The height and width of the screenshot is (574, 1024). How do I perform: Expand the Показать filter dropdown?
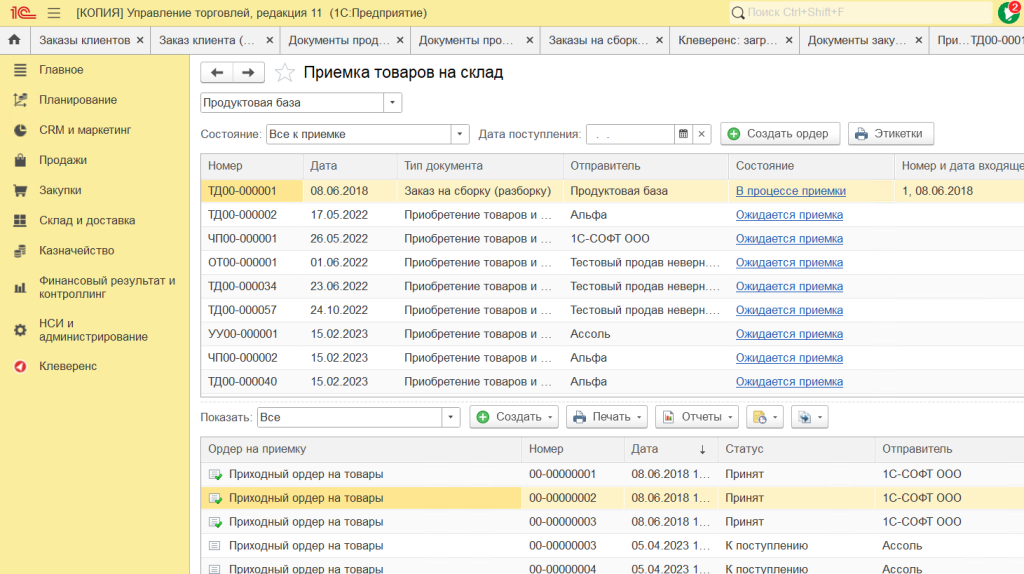[451, 417]
